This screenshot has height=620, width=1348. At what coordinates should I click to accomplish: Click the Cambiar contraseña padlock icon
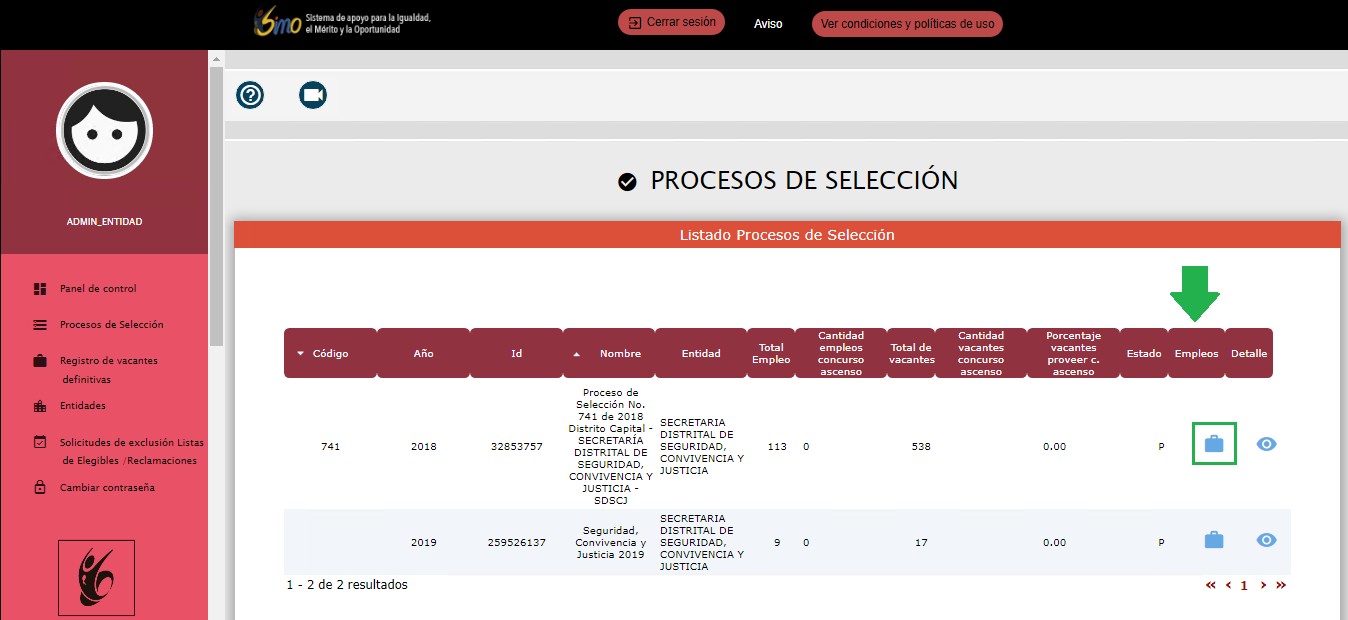pos(40,488)
